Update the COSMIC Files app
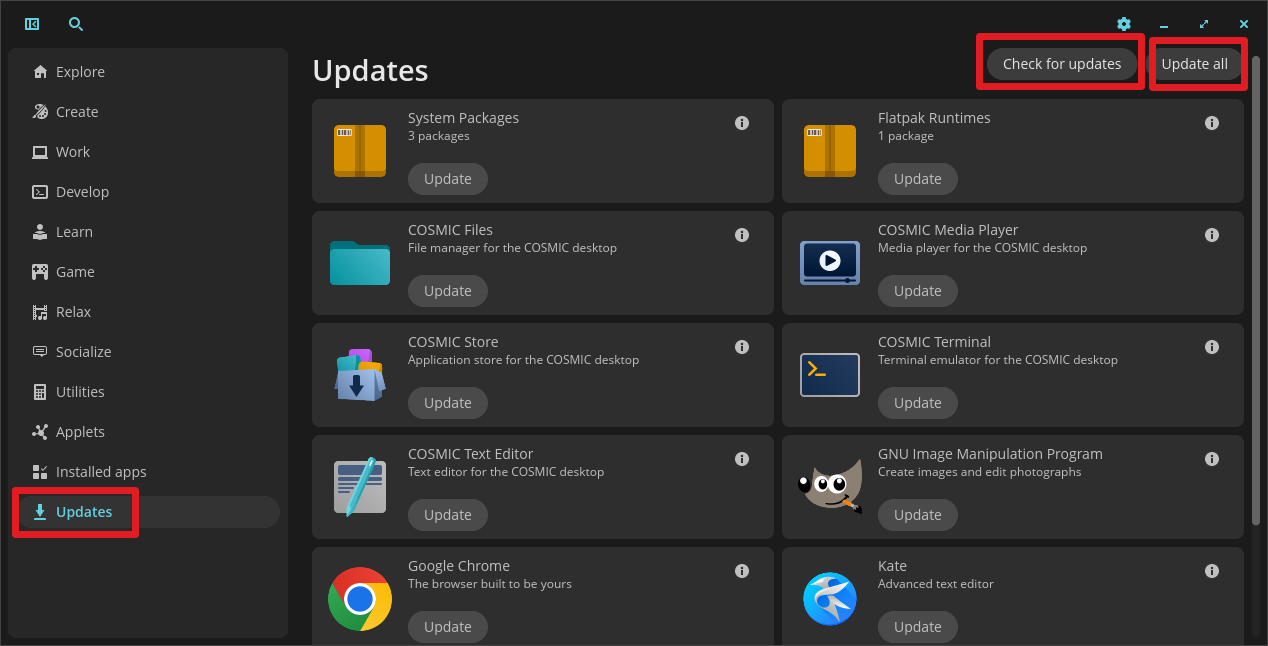Viewport: 1268px width, 646px height. click(447, 290)
